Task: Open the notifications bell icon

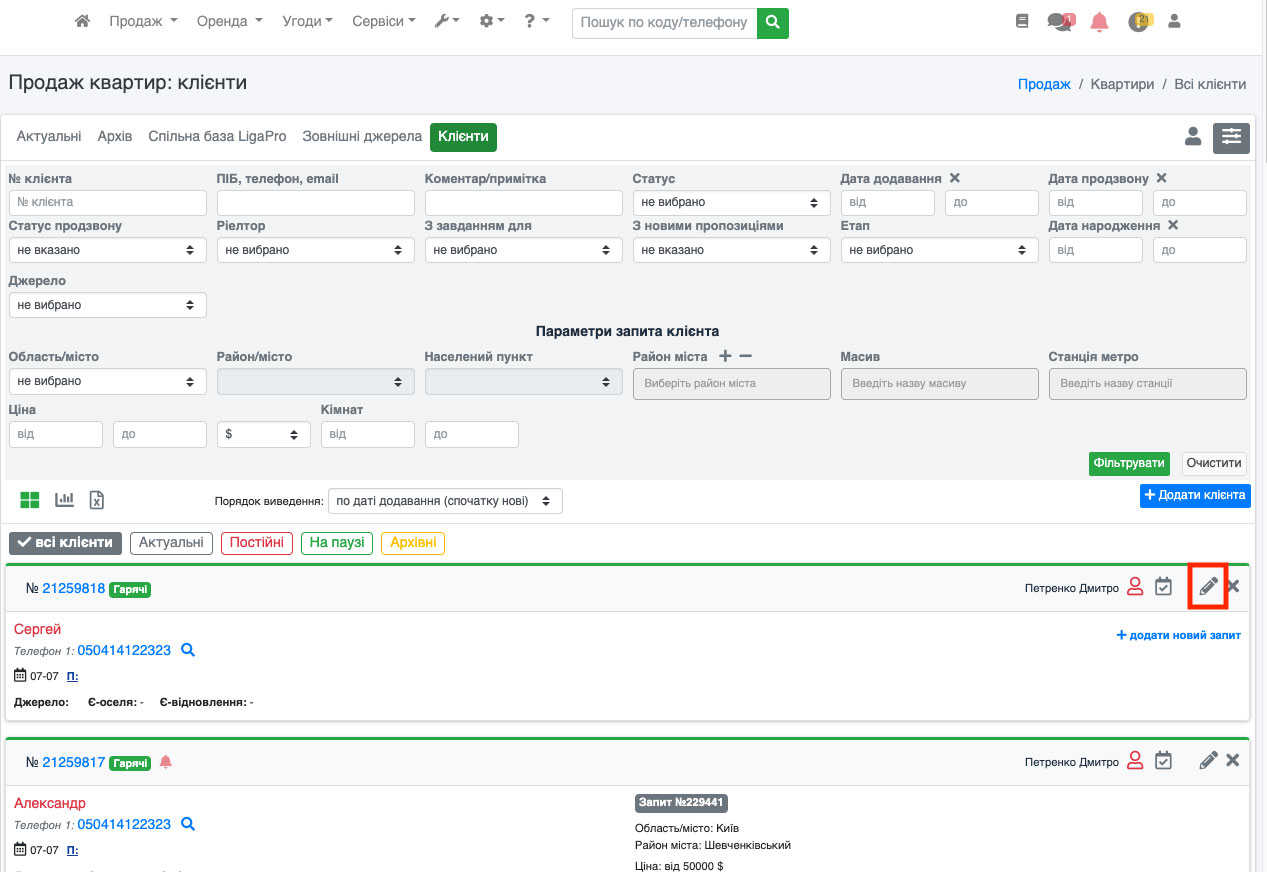Action: (1099, 21)
